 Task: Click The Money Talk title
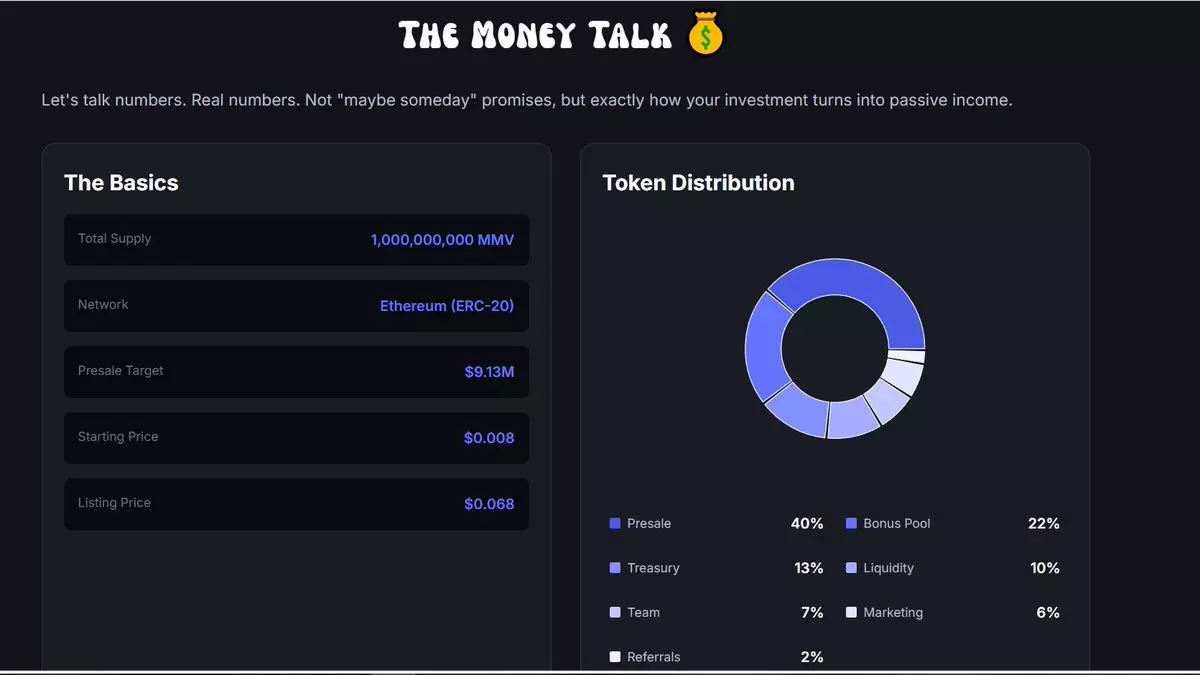pyautogui.click(x=535, y=36)
